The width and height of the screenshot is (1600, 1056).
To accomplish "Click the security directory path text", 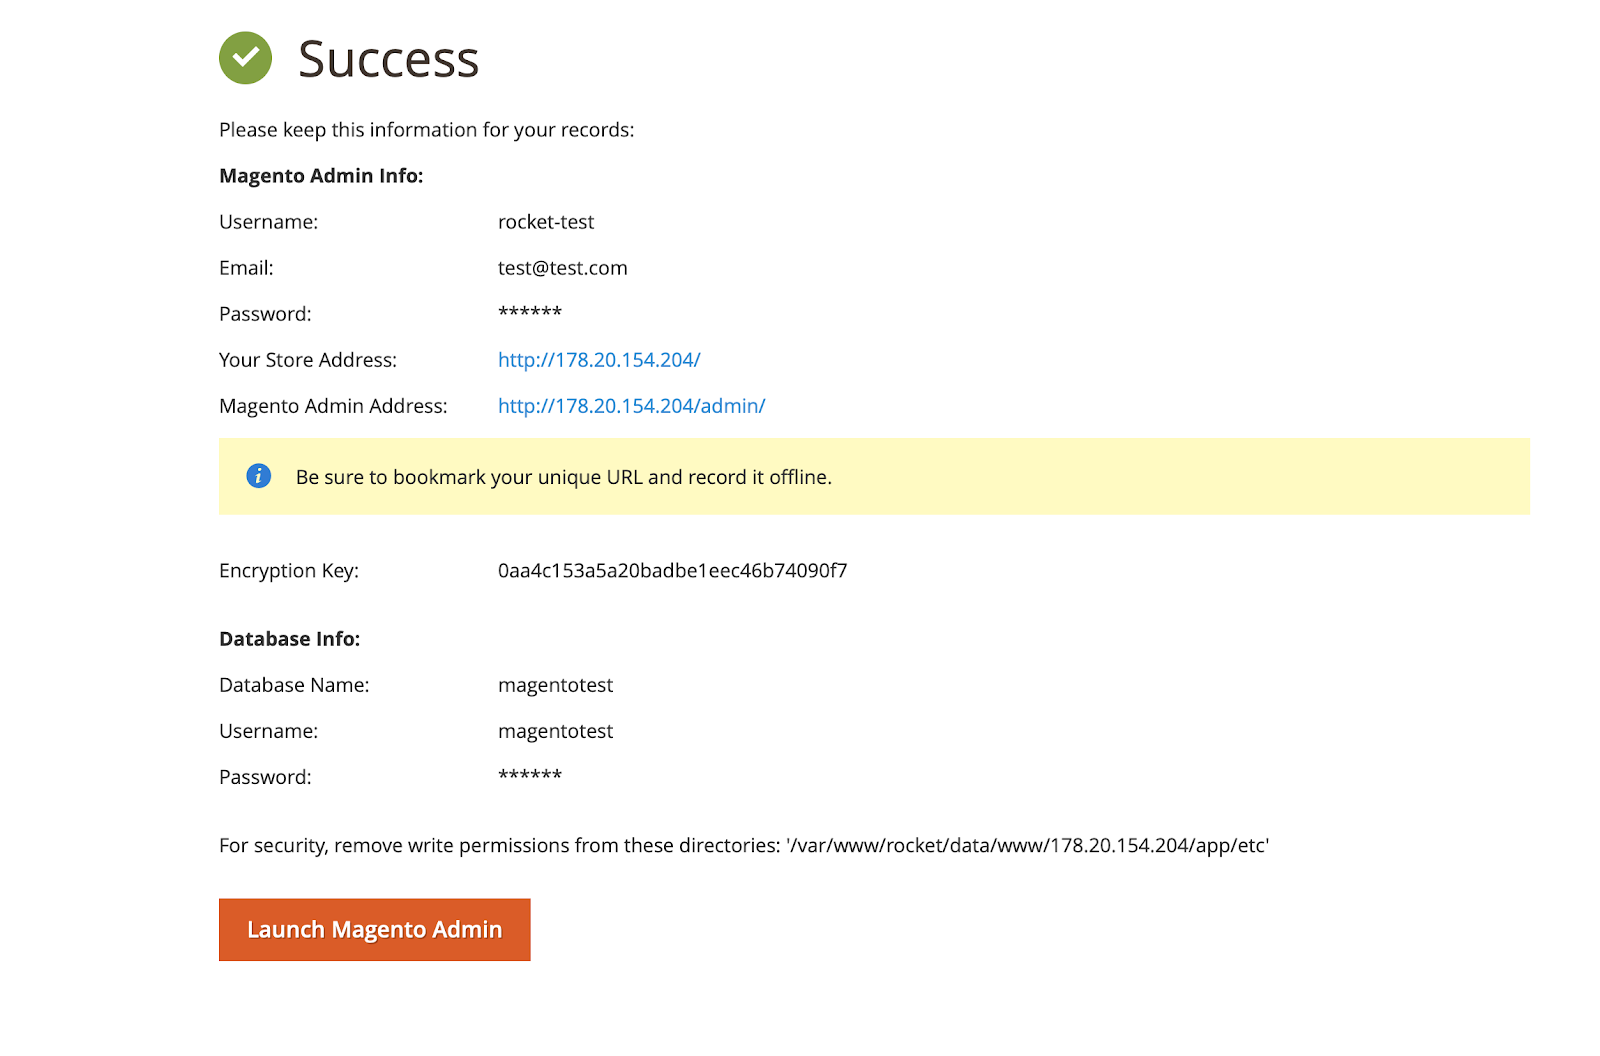I will (x=1028, y=846).
